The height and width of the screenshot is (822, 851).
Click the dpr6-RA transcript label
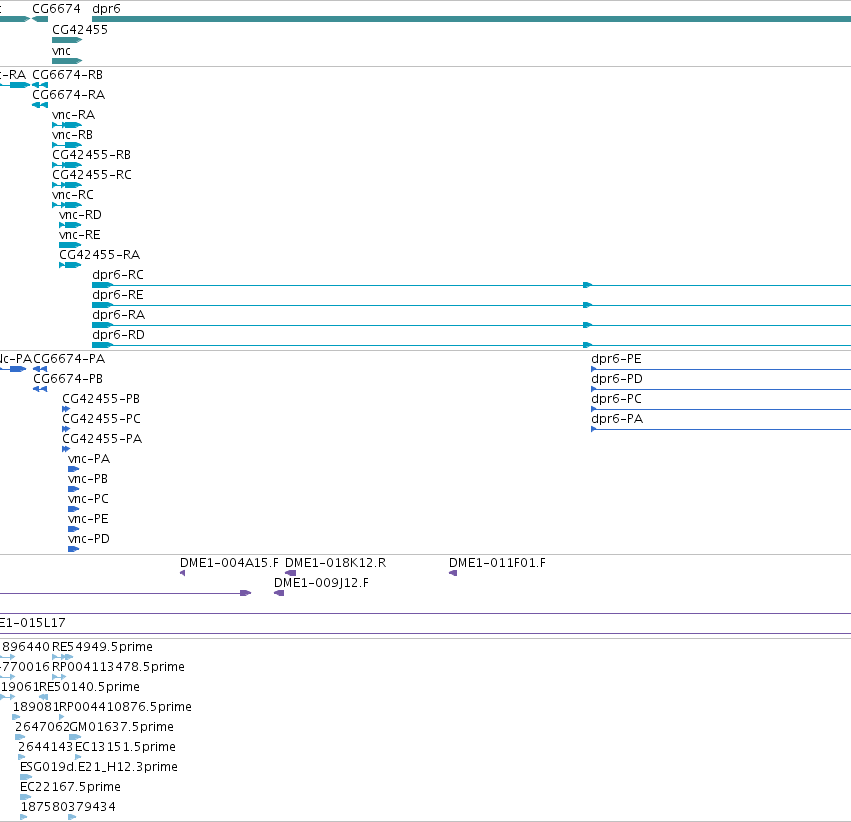(x=118, y=315)
